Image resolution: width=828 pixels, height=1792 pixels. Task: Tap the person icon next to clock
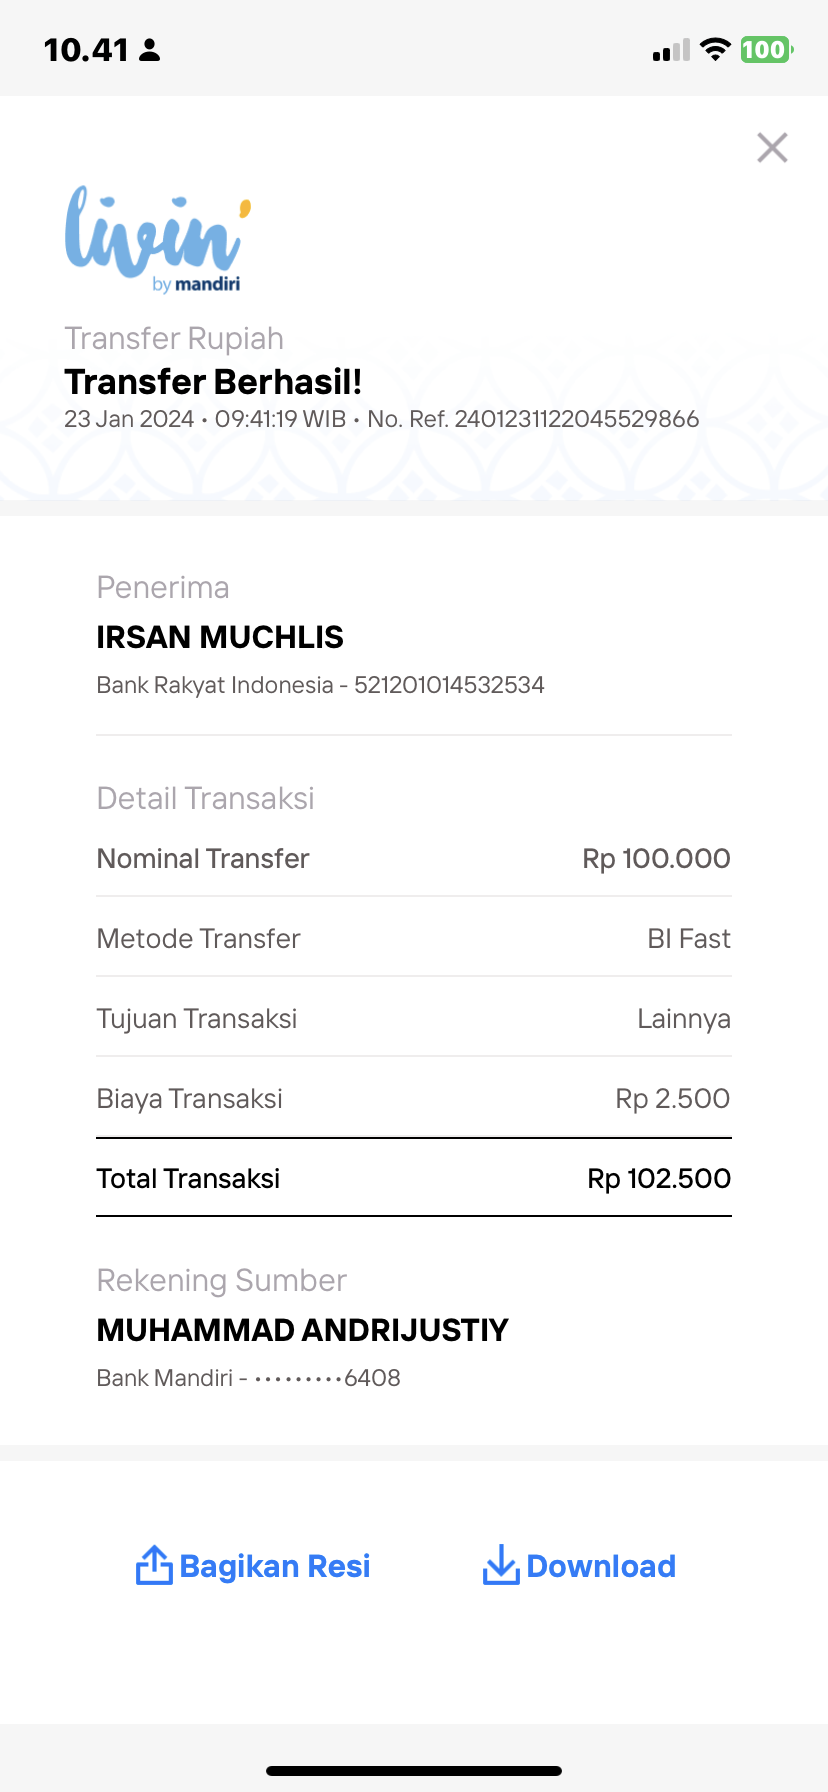150,50
